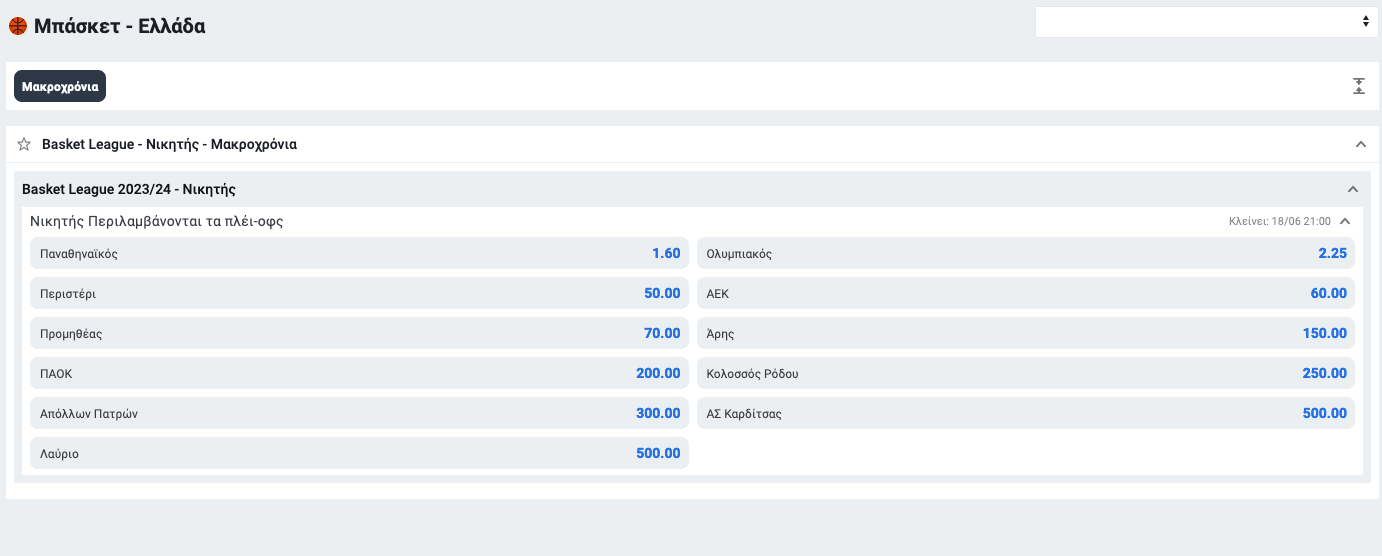The height and width of the screenshot is (556, 1382).
Task: Click the collapse-all icon beside Μακροχρόνια
Action: 1359,86
